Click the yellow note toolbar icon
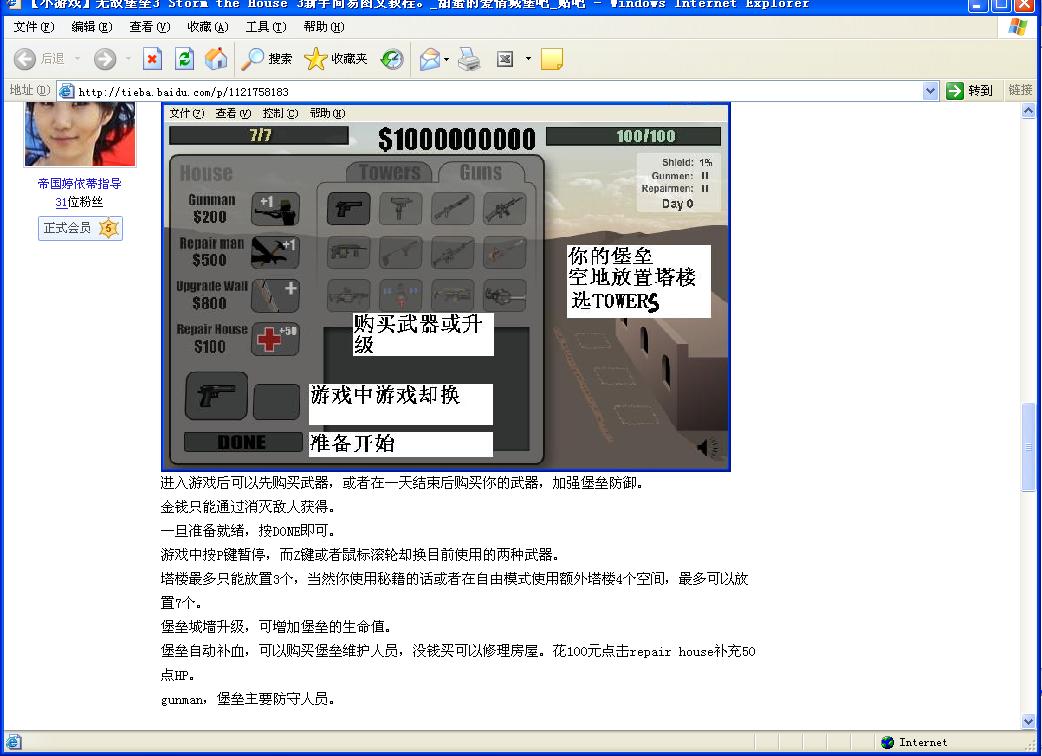This screenshot has width=1042, height=756. click(552, 59)
